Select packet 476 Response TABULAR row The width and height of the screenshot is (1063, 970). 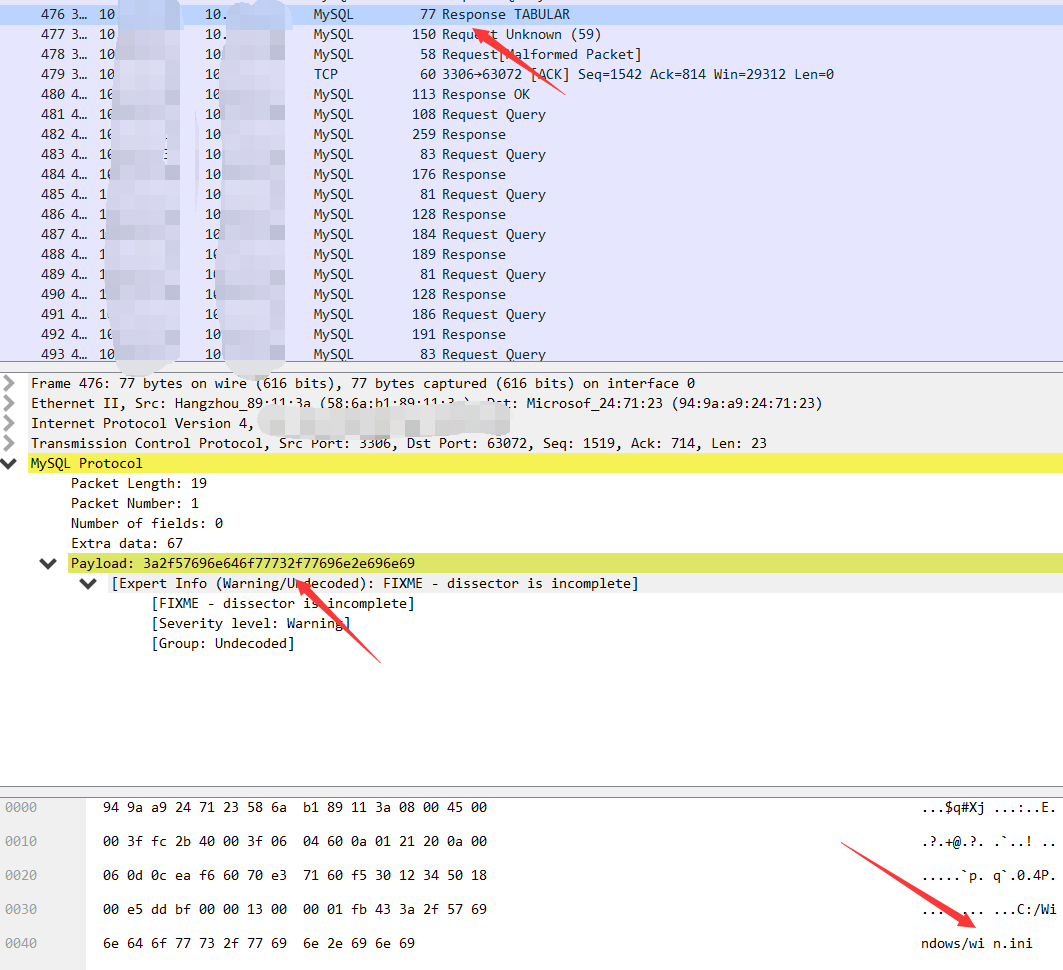click(x=532, y=14)
